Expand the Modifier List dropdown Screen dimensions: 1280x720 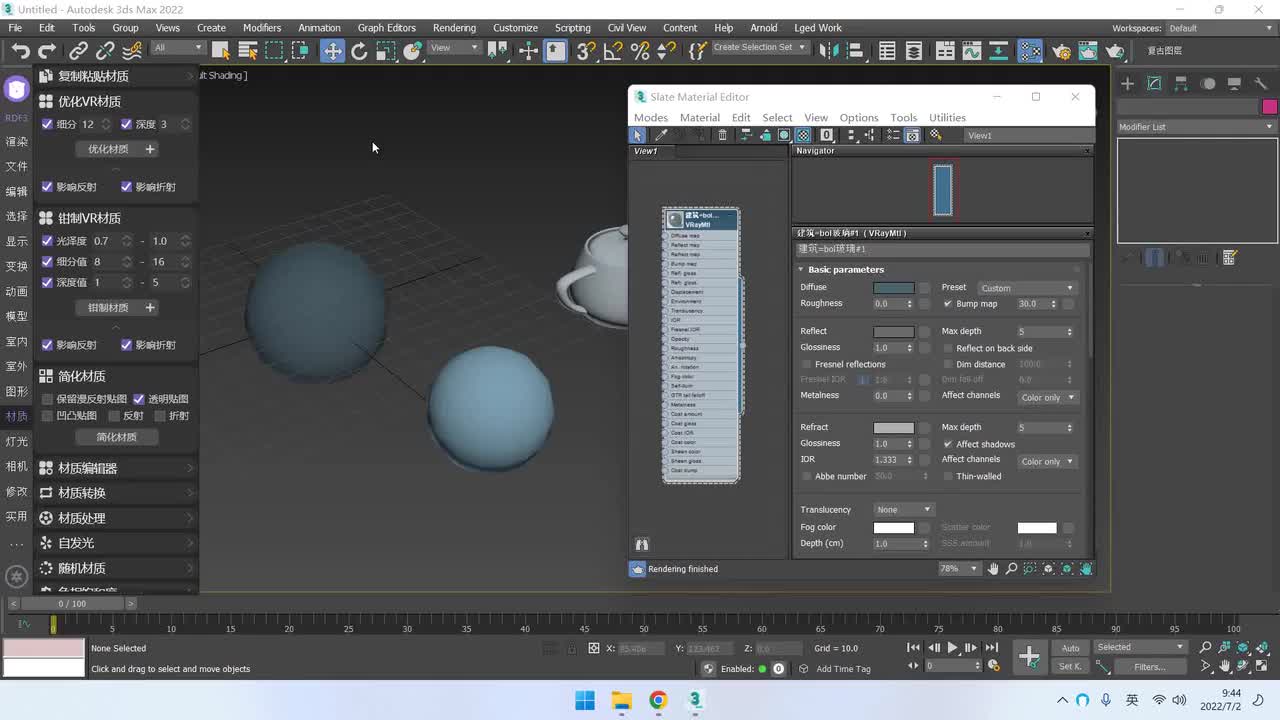pyautogui.click(x=1197, y=127)
